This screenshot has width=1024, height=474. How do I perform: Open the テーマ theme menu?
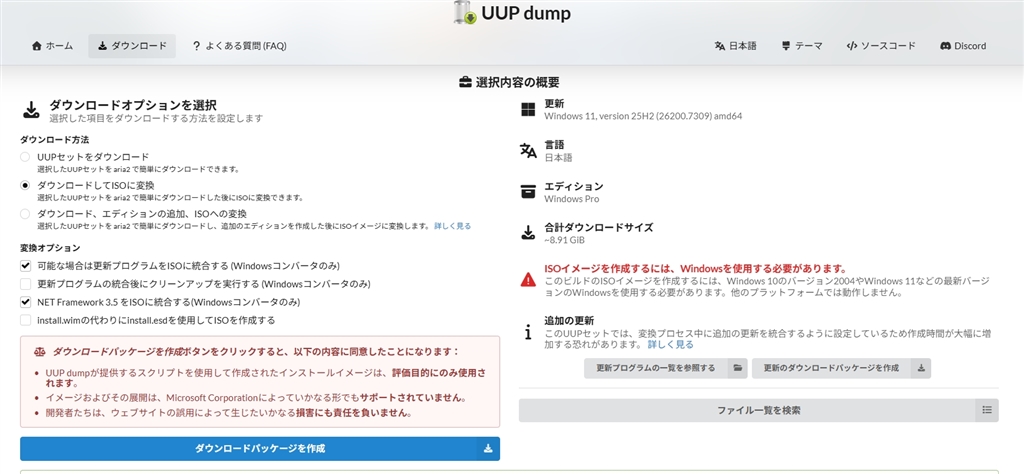[x=802, y=46]
